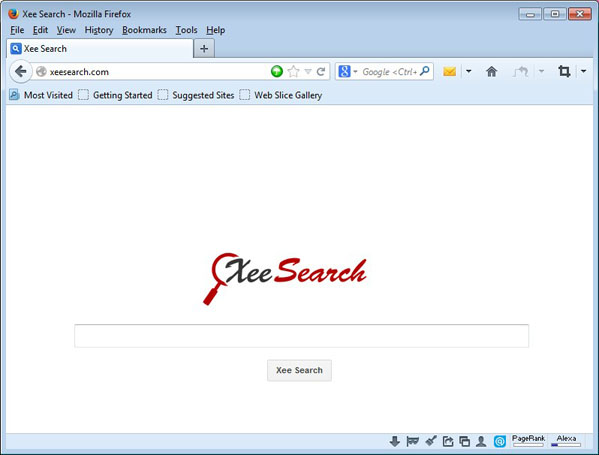Click the green up-arrow icon in address bar
599x455 pixels.
[277, 71]
